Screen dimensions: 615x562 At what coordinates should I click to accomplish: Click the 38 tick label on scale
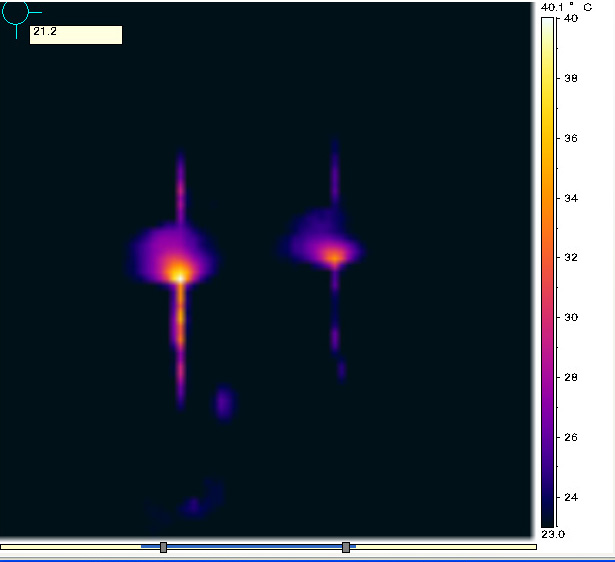(571, 78)
